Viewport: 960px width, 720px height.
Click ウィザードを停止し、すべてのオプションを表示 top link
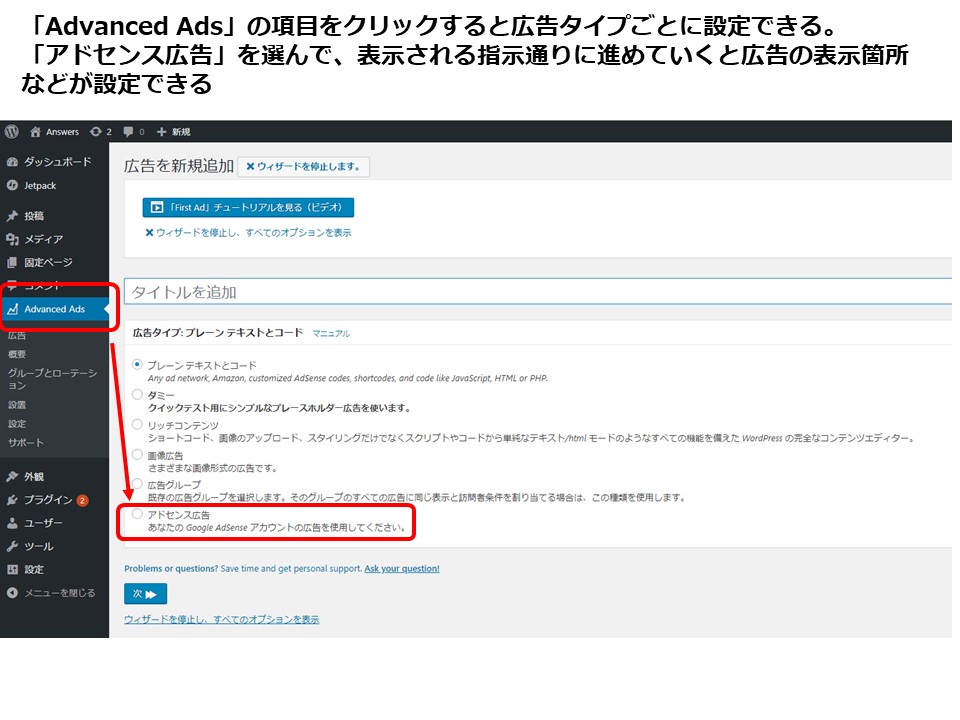tap(248, 233)
